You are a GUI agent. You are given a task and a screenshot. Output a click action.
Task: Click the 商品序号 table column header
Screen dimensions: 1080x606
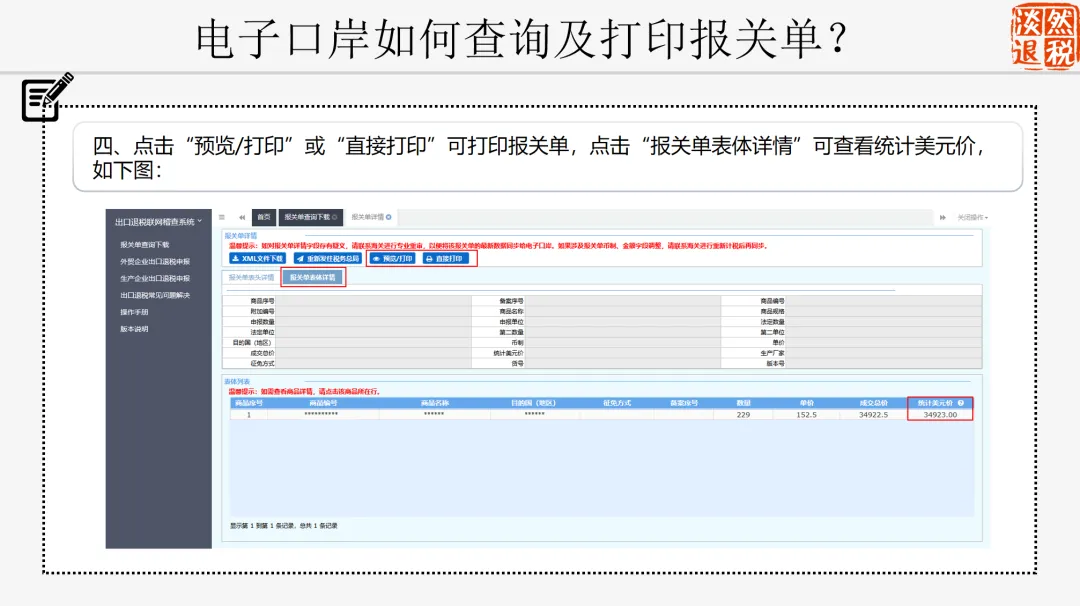coord(249,403)
